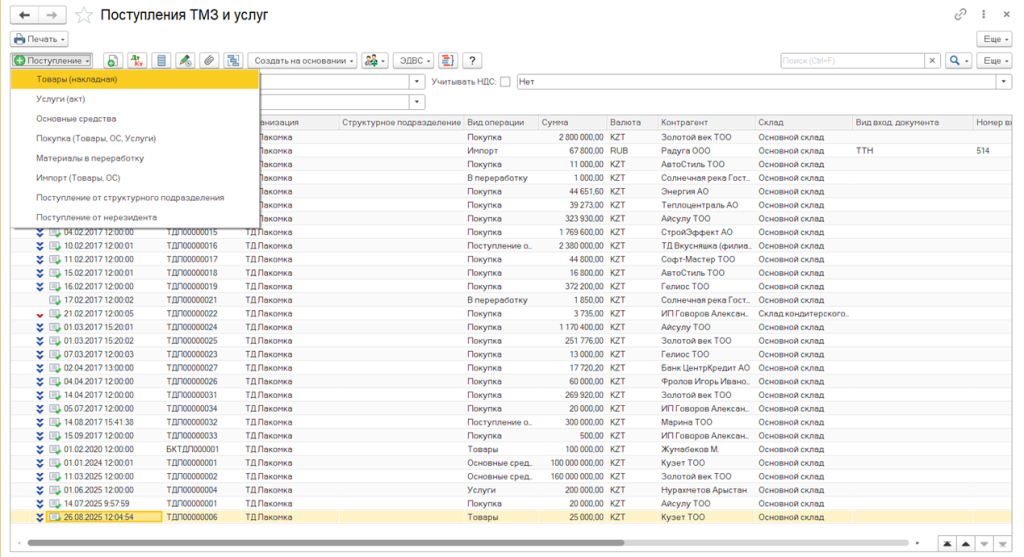
Task: Navigate back using the left arrow
Action: pos(25,15)
